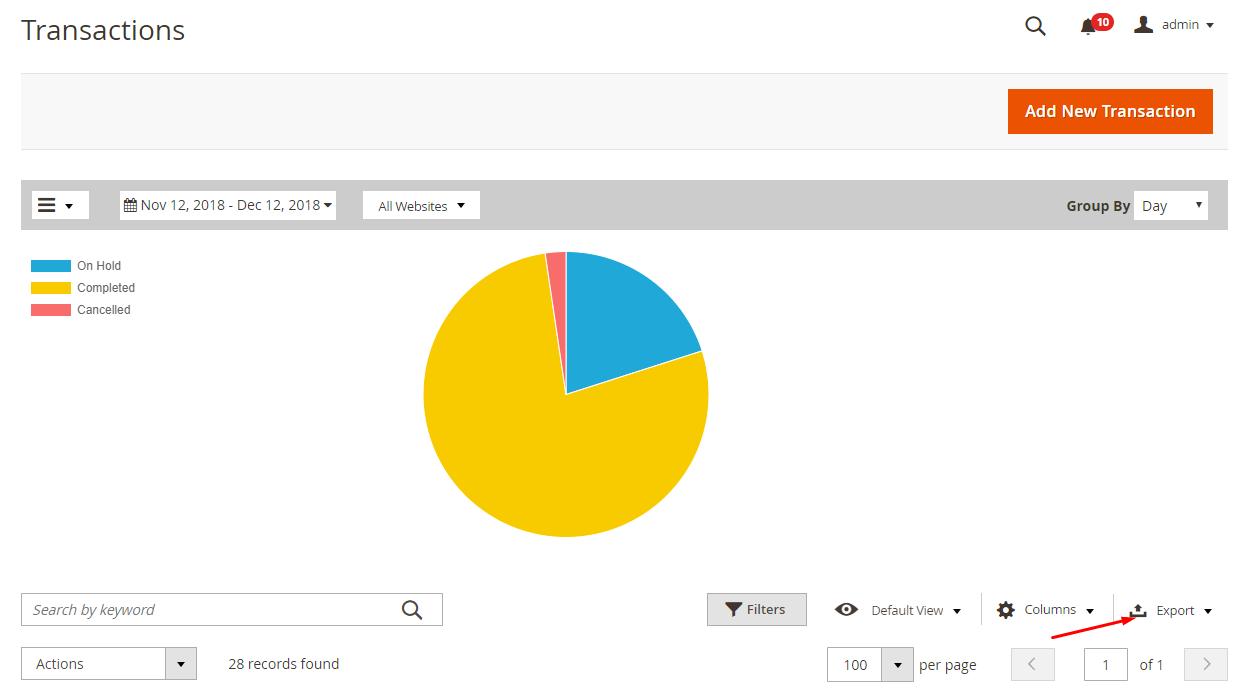The width and height of the screenshot is (1249, 694).
Task: Open the Group By Day dropdown
Action: pyautogui.click(x=1171, y=206)
